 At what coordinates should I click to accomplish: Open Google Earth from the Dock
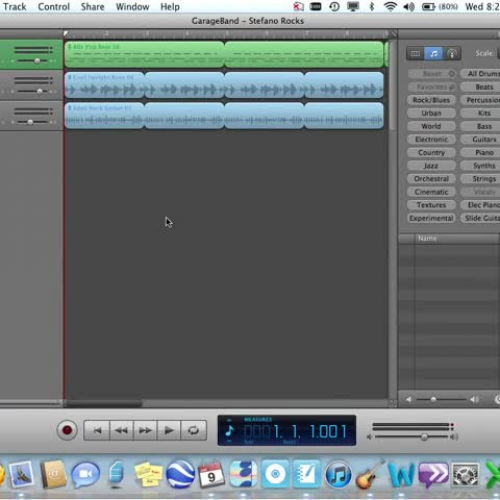(x=181, y=474)
